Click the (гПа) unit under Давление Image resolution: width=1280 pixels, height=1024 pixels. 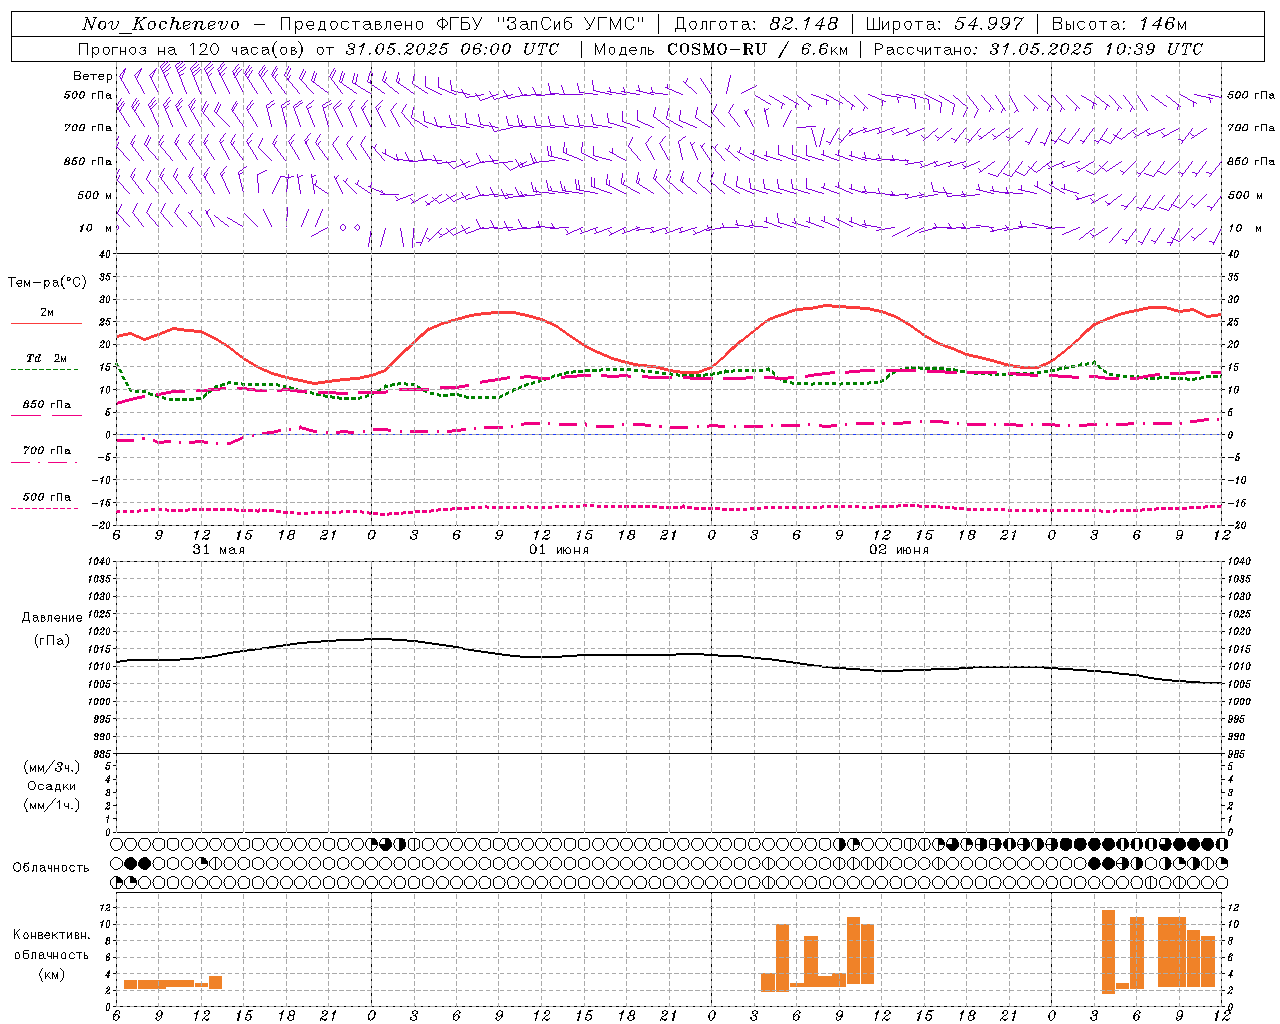(52, 640)
